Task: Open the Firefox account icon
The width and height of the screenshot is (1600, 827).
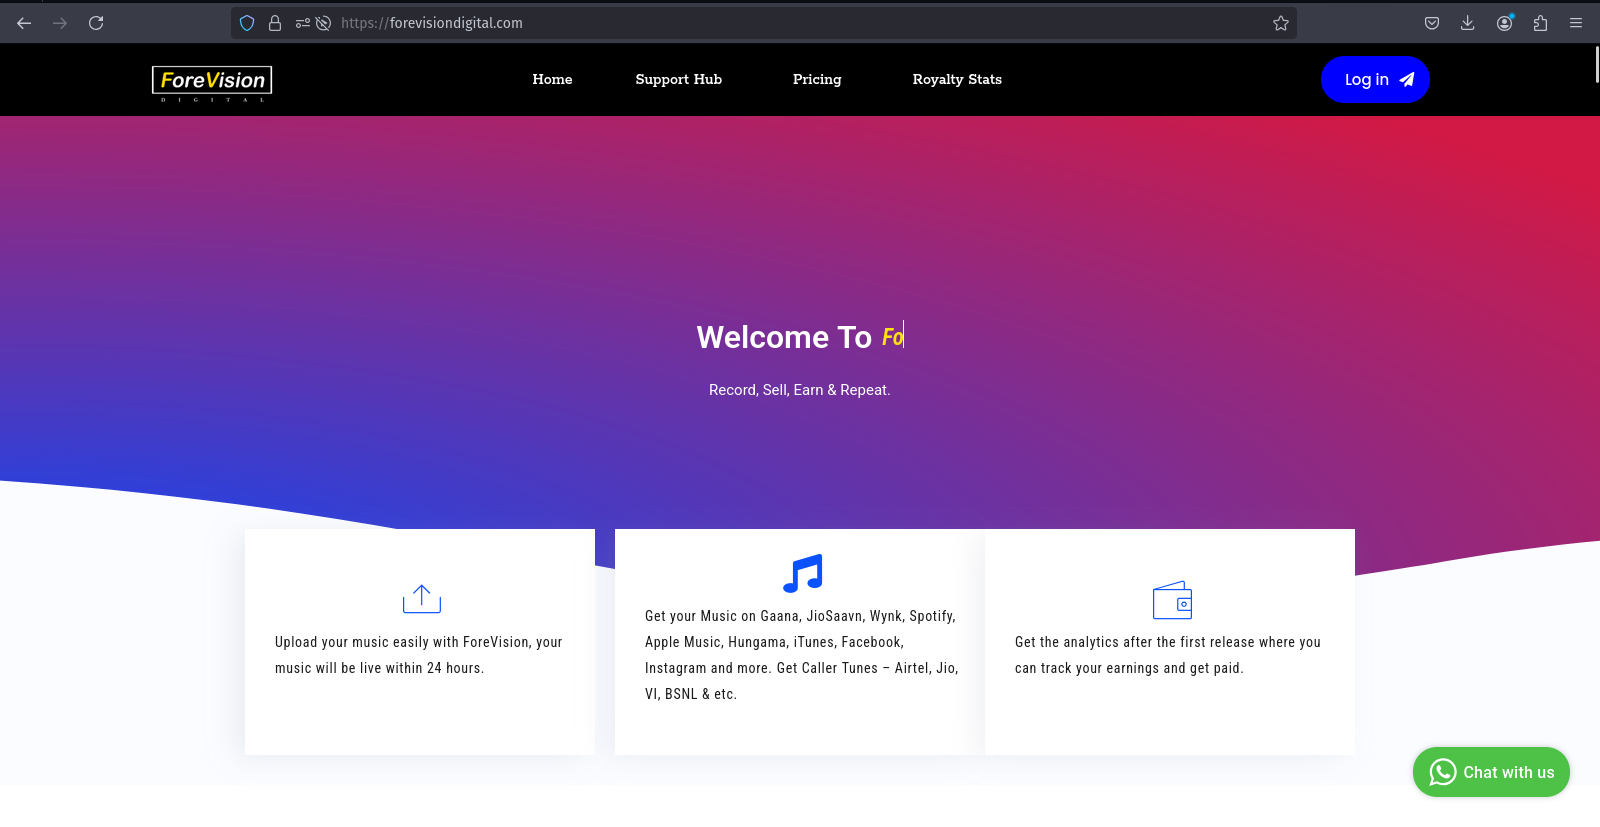Action: (x=1504, y=23)
